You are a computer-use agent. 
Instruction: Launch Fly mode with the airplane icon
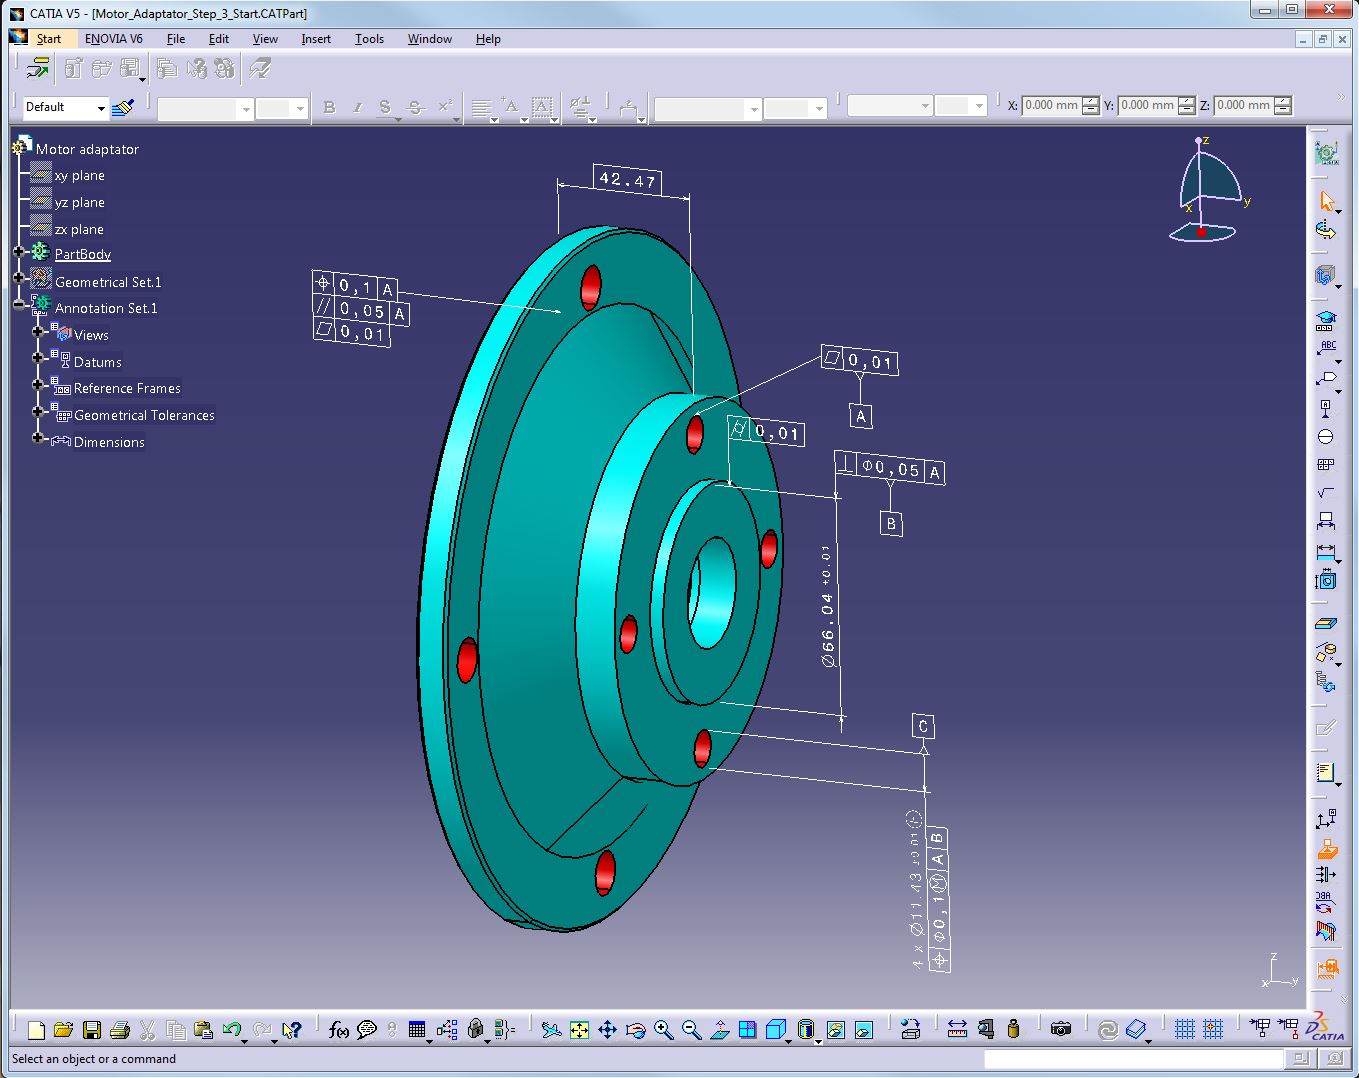(x=551, y=1030)
